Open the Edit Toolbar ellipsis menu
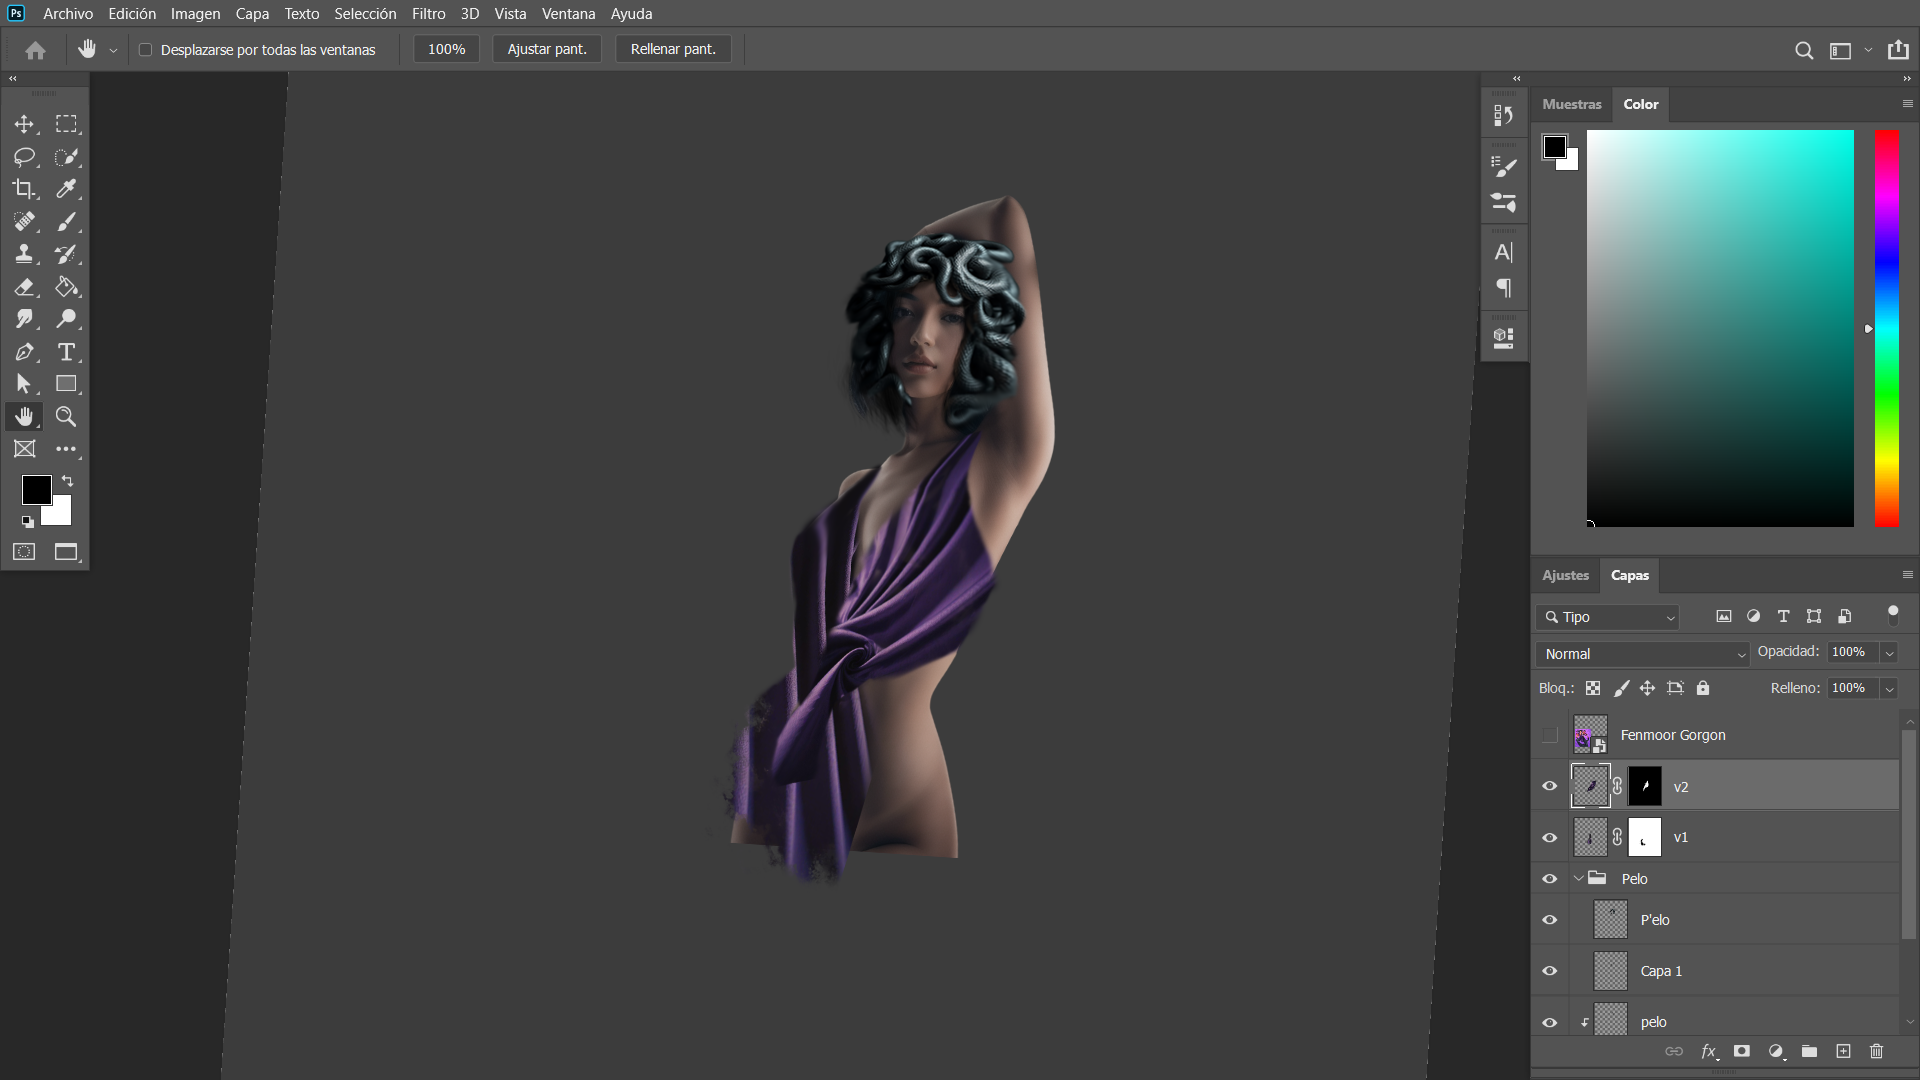 tap(66, 449)
